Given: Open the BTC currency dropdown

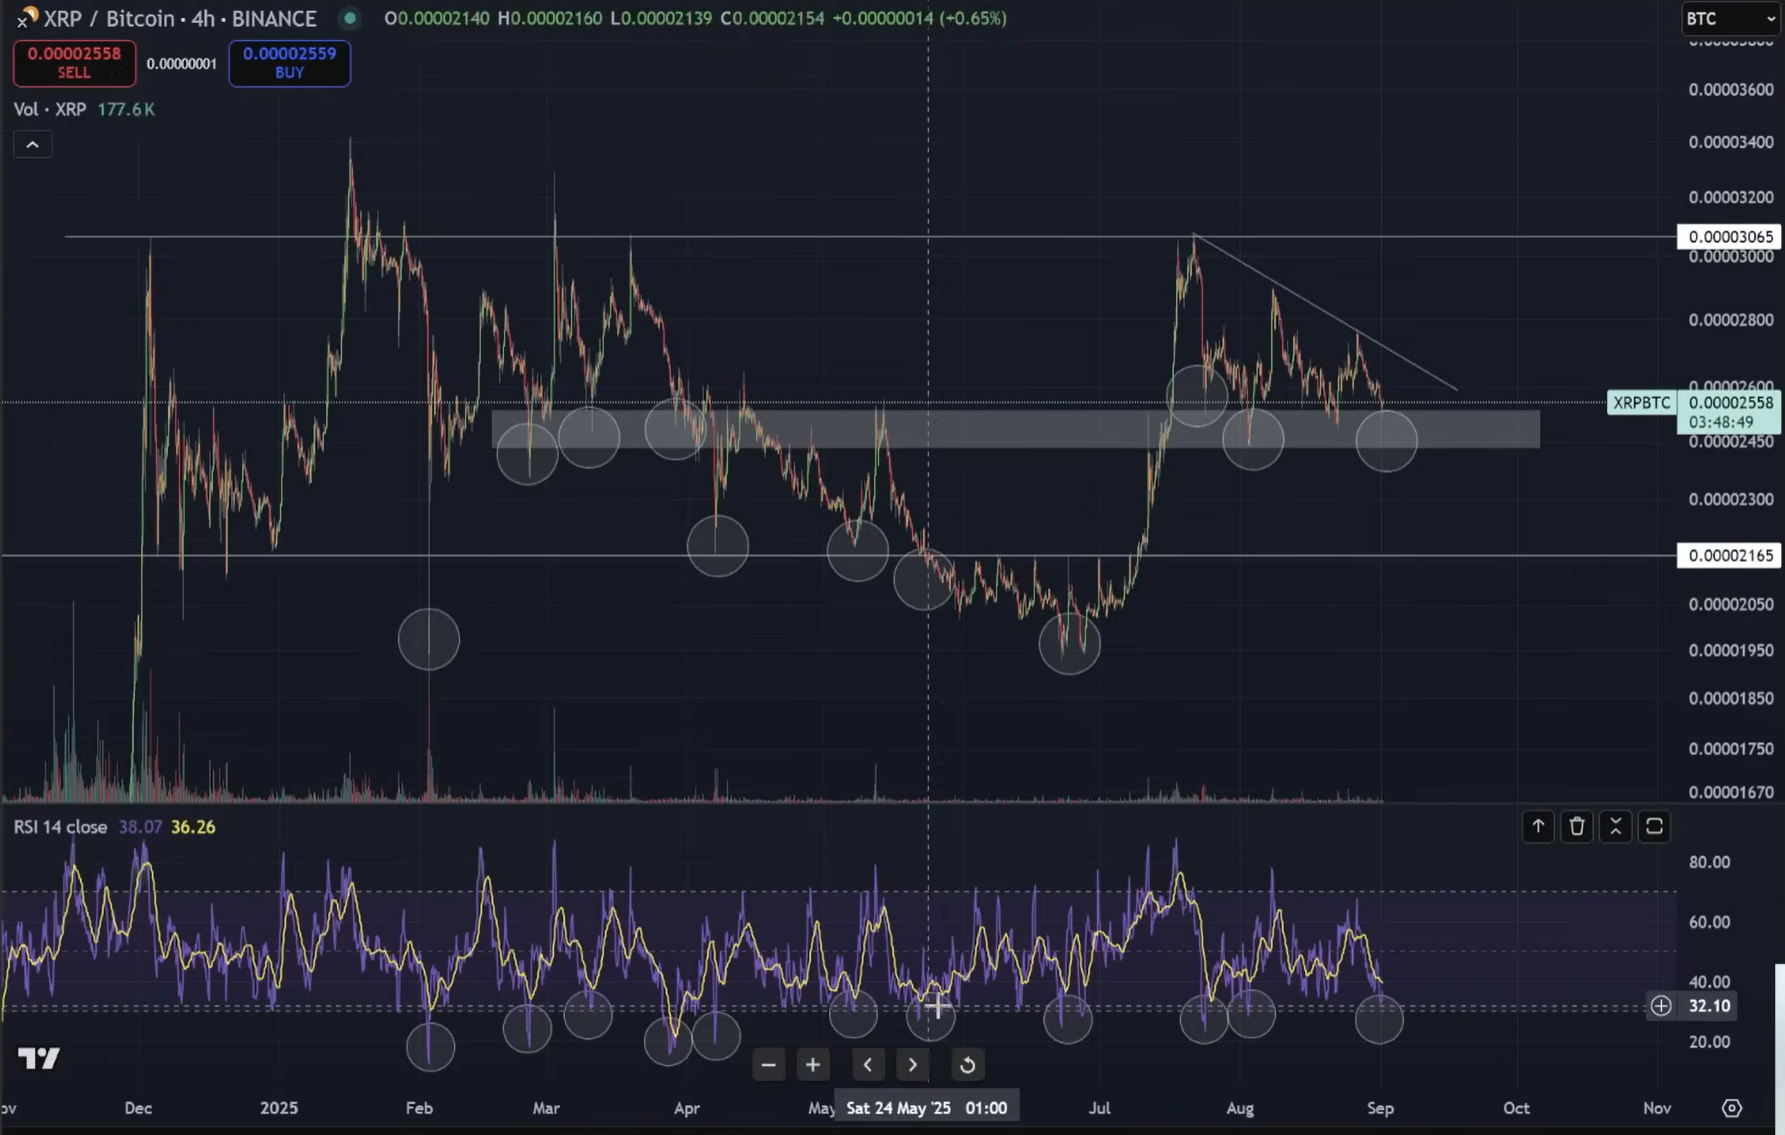Looking at the screenshot, I should pos(1729,18).
